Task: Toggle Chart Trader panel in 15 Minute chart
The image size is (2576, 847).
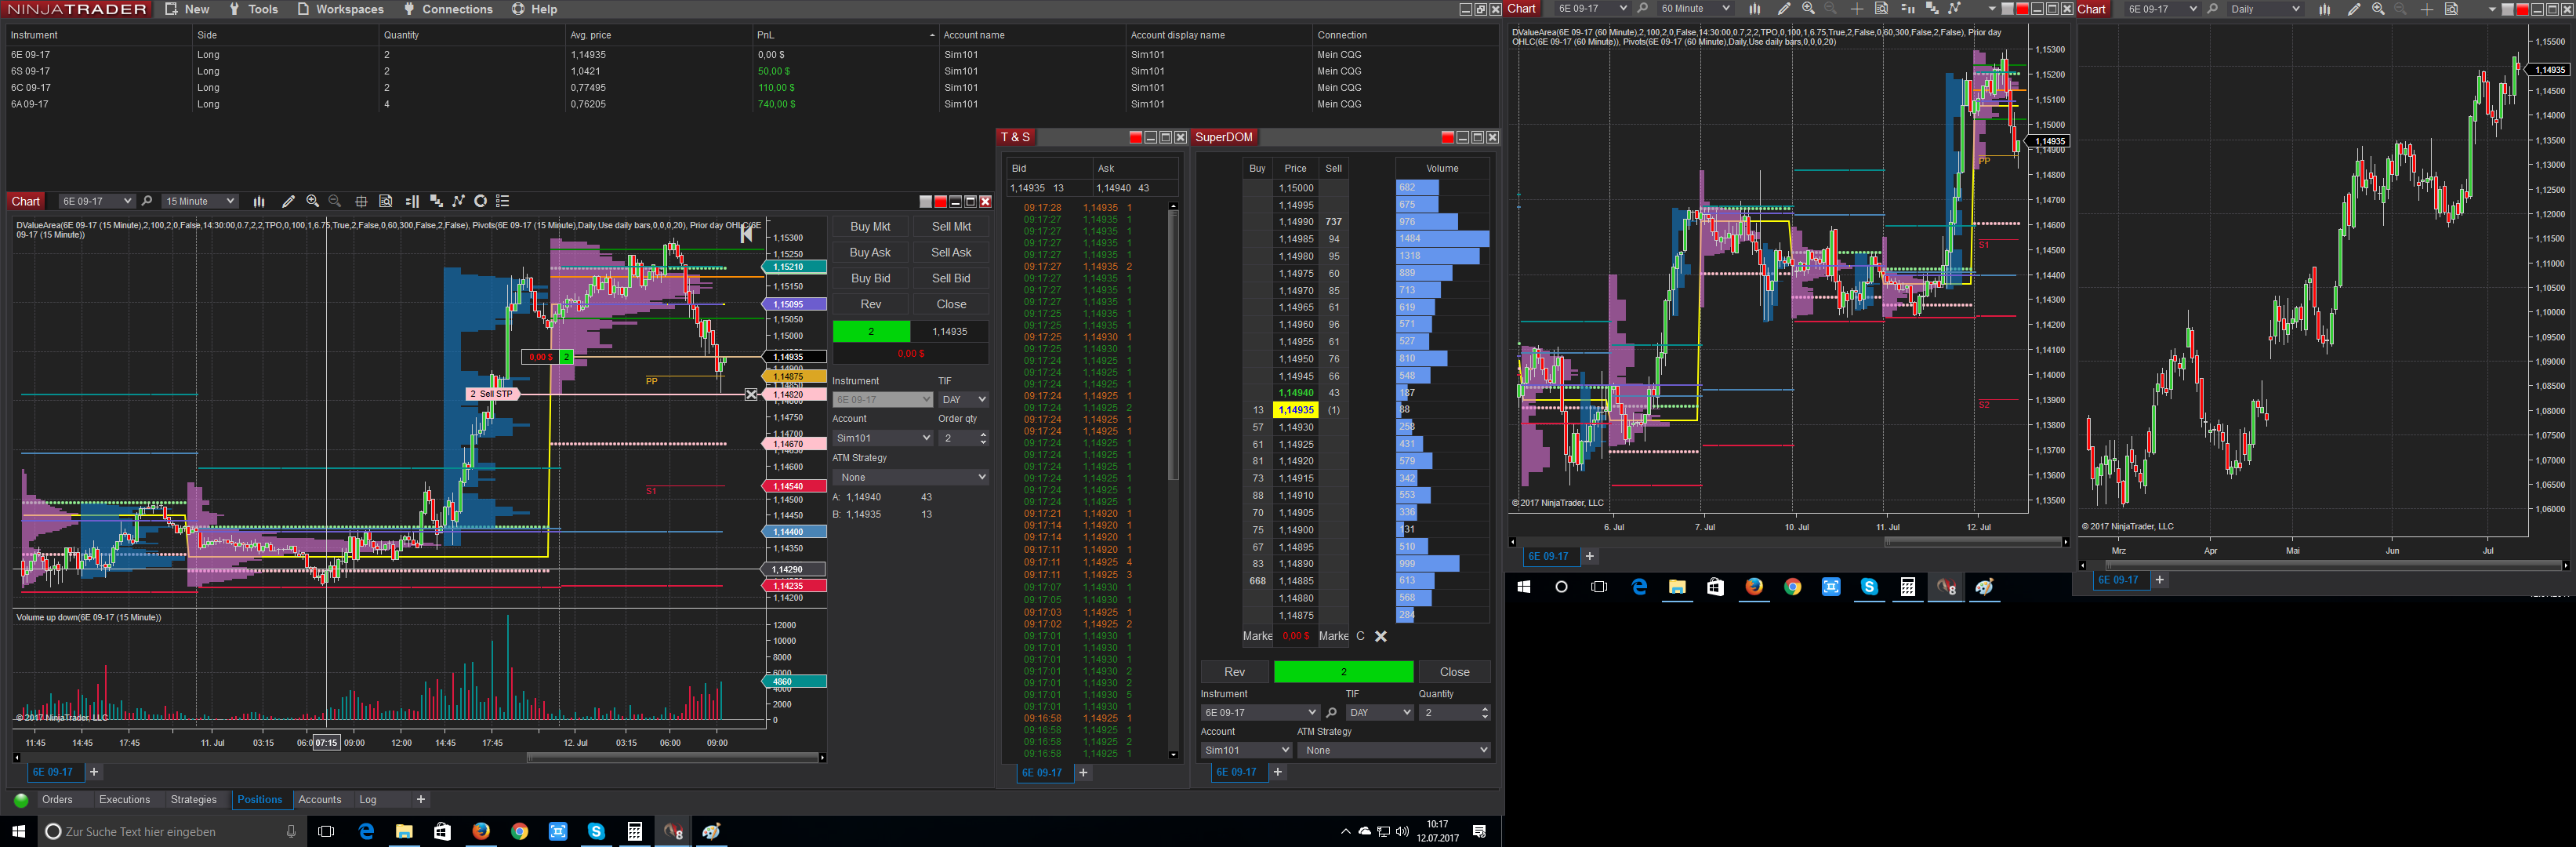Action: [412, 201]
